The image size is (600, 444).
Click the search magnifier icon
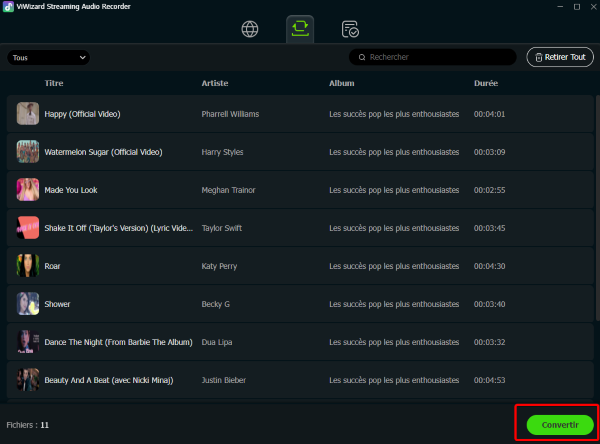[x=359, y=57]
